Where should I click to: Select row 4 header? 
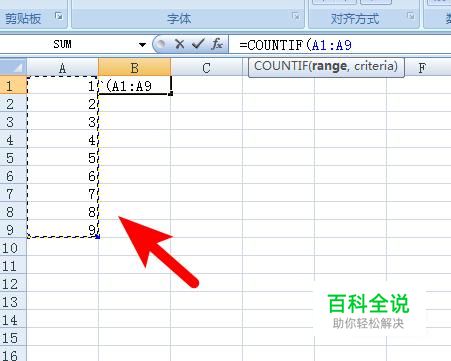click(x=13, y=139)
